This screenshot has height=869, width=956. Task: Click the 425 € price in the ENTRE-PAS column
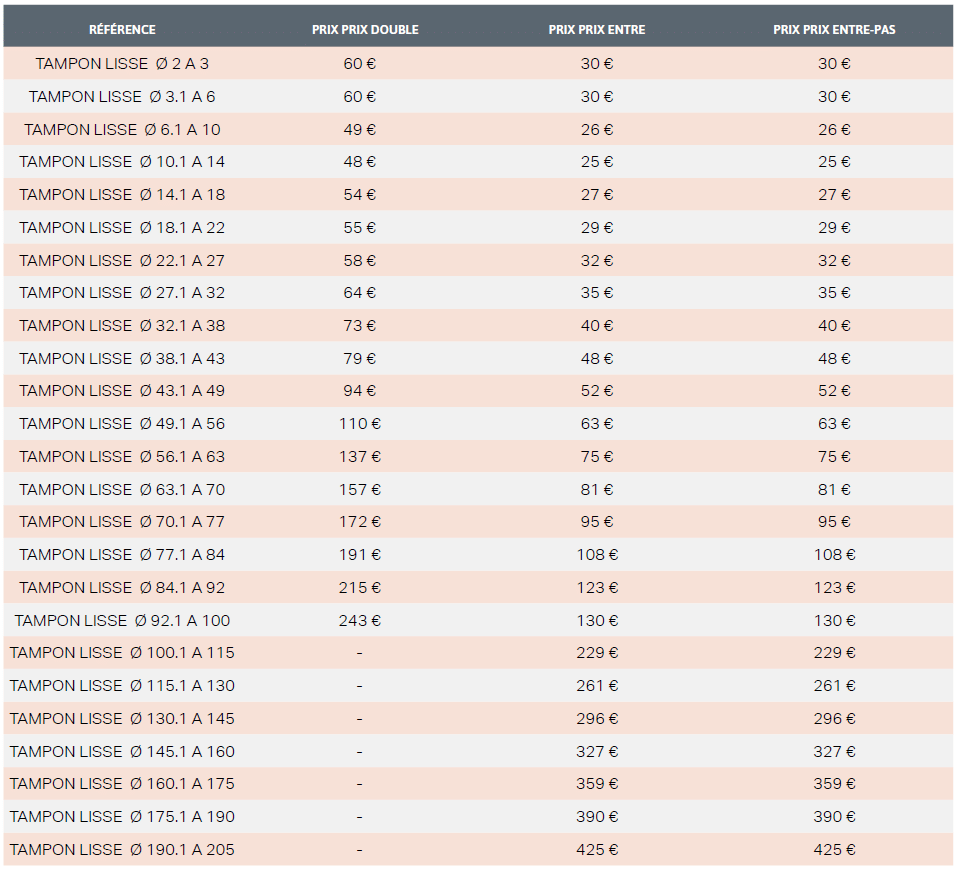834,850
